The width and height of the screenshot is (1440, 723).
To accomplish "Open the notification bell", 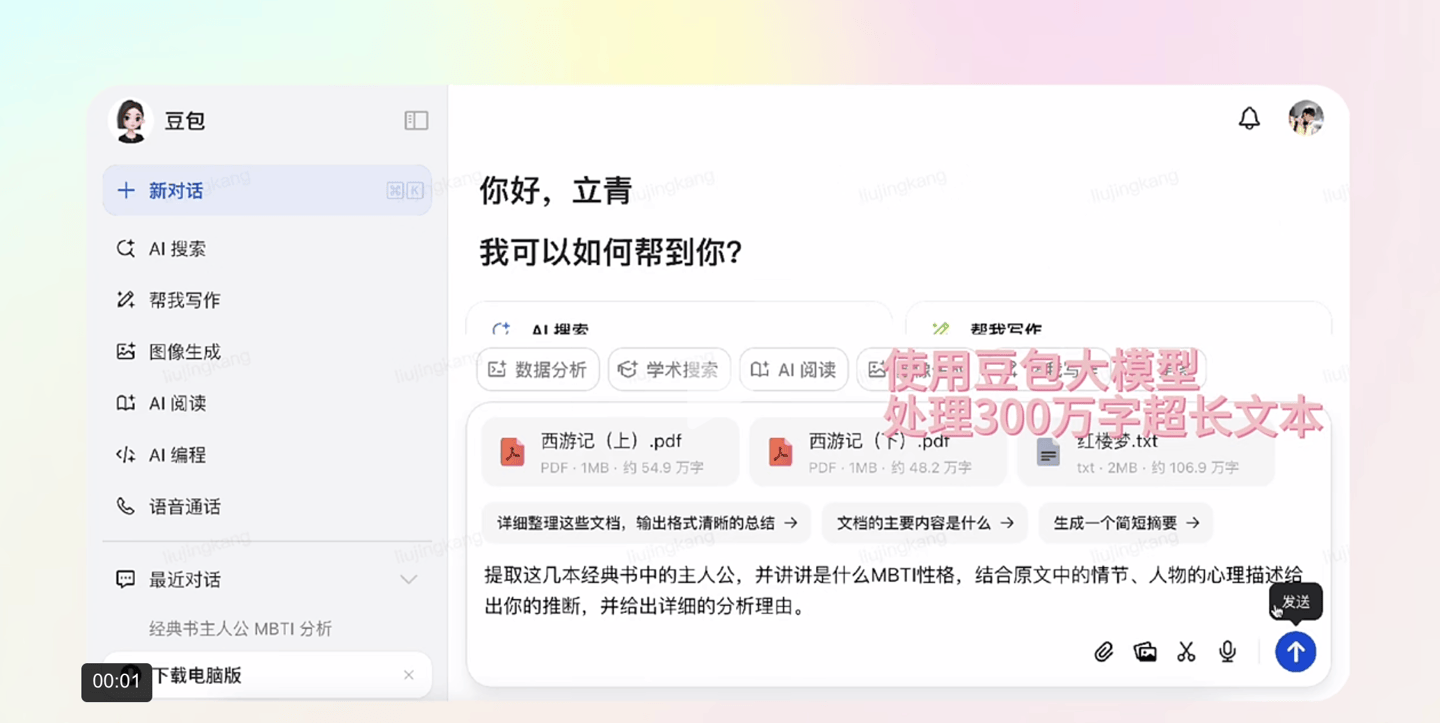I will 1249,118.
